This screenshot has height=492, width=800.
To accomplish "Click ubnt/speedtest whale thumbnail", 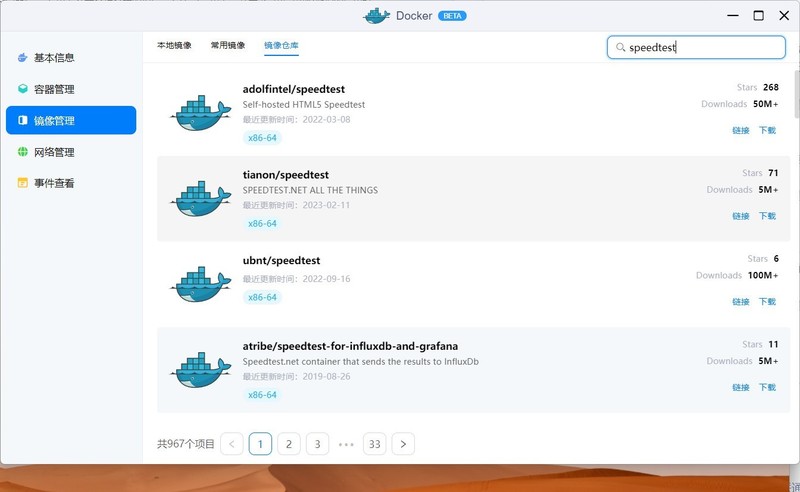I will [200, 284].
